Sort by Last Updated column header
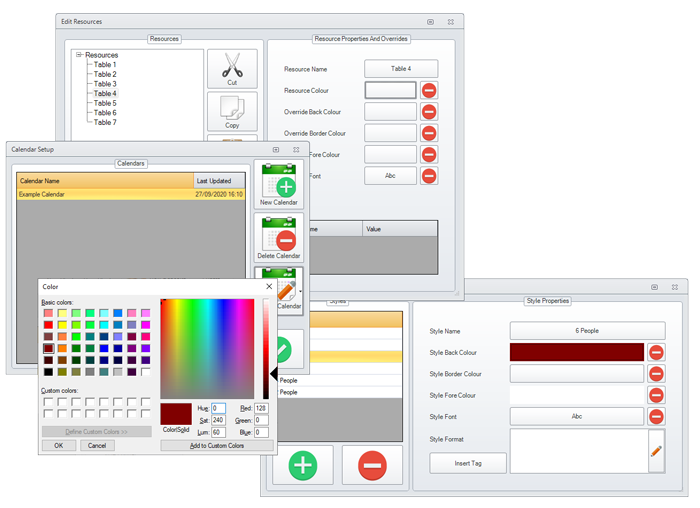The image size is (700, 508). pos(218,181)
